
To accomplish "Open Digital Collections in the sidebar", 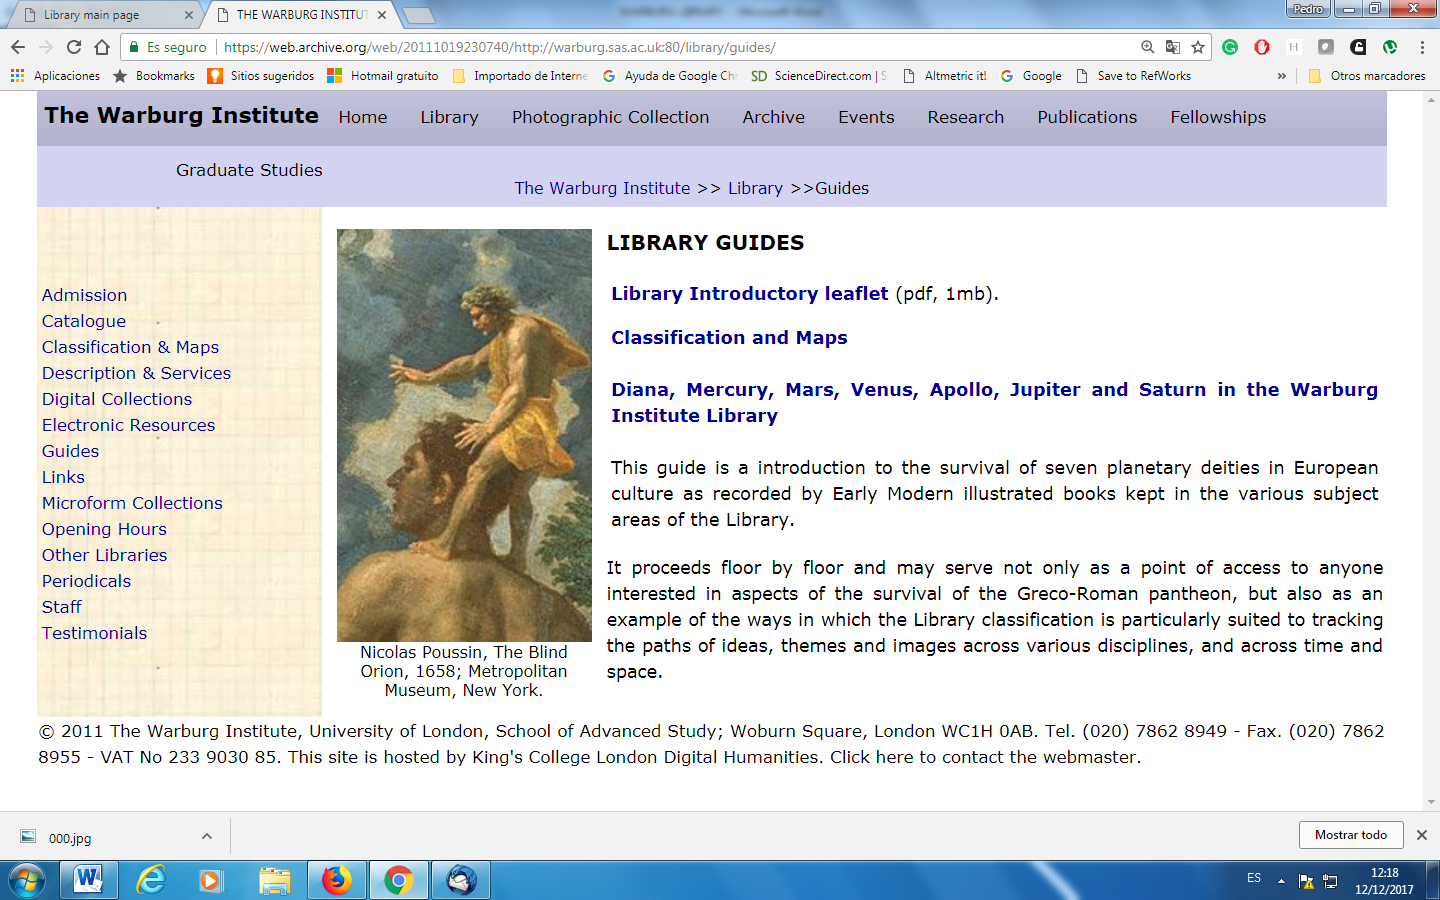I will coord(117,399).
